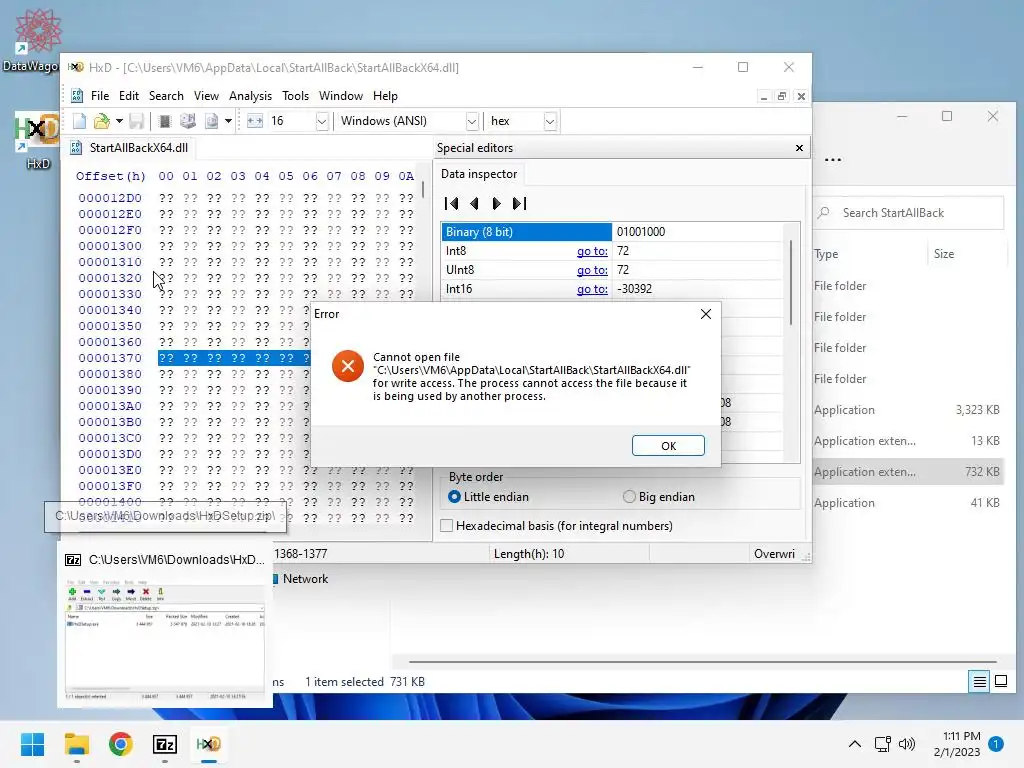Open the Windows (ANSI) charset dropdown
1024x768 pixels.
click(x=472, y=121)
